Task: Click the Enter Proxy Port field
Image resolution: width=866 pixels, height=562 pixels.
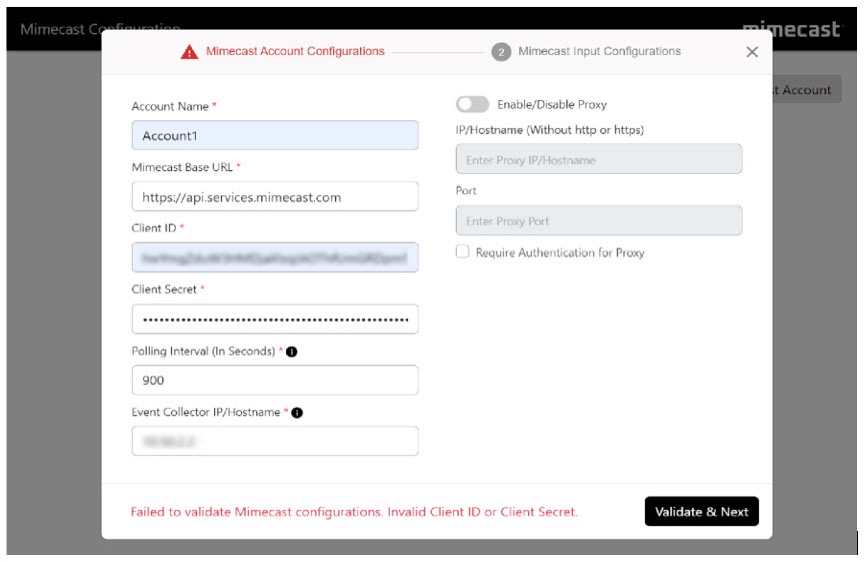Action: point(598,221)
